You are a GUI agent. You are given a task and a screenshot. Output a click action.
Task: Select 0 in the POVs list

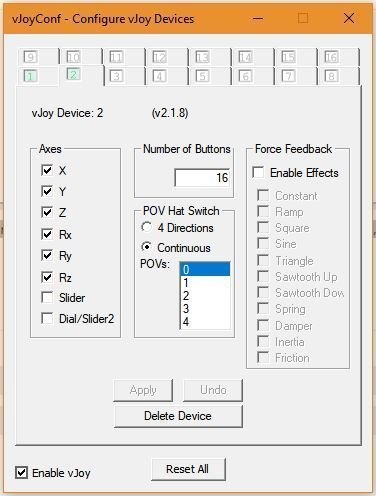point(205,269)
